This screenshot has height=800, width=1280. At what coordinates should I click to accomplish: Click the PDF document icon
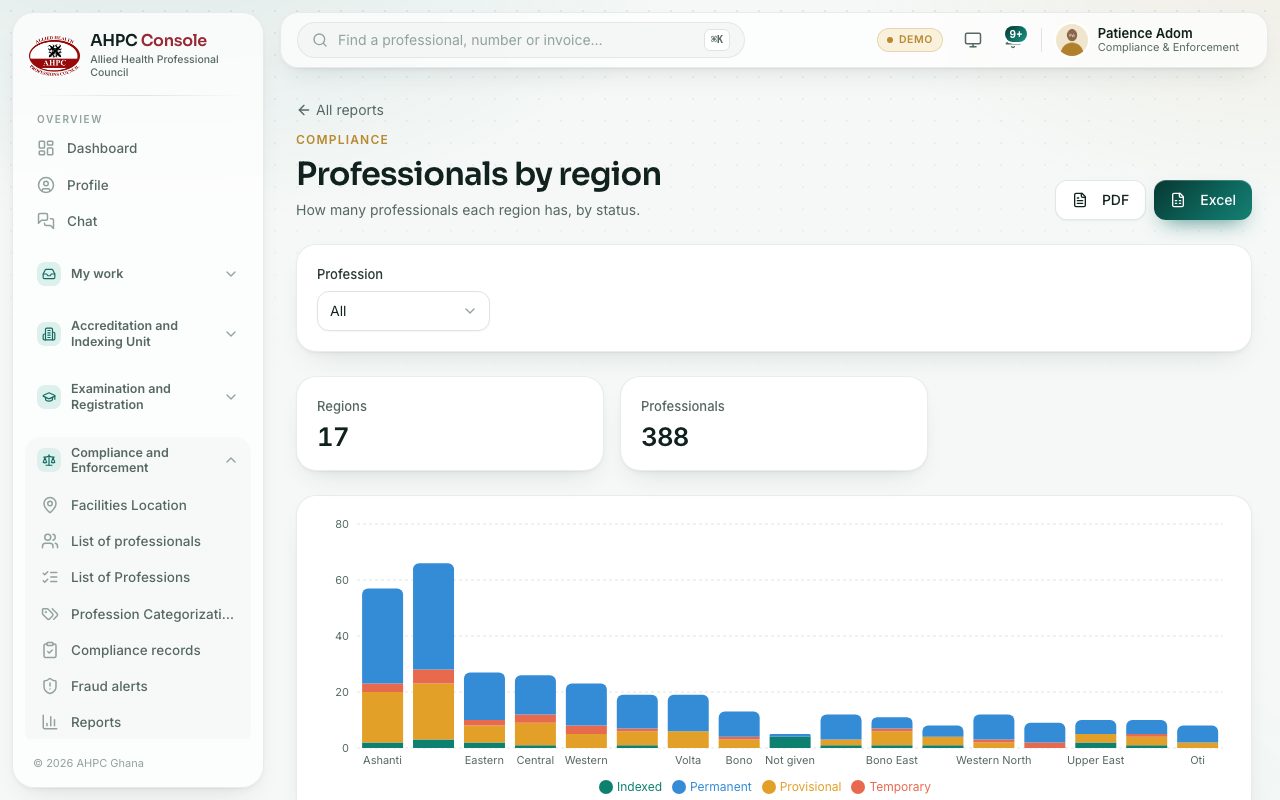pyautogui.click(x=1080, y=200)
